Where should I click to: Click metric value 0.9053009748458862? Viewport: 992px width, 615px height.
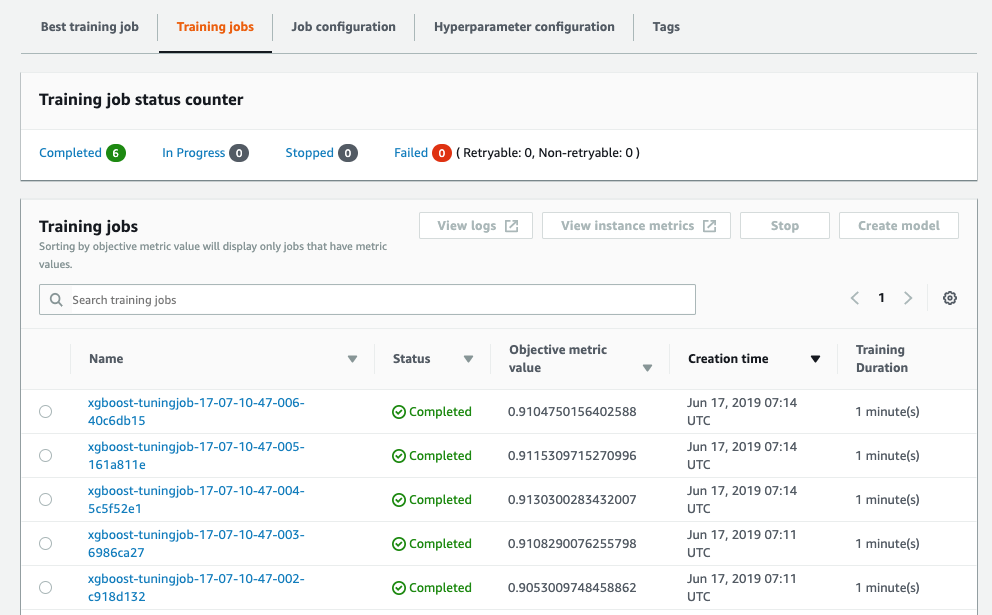pyautogui.click(x=572, y=588)
